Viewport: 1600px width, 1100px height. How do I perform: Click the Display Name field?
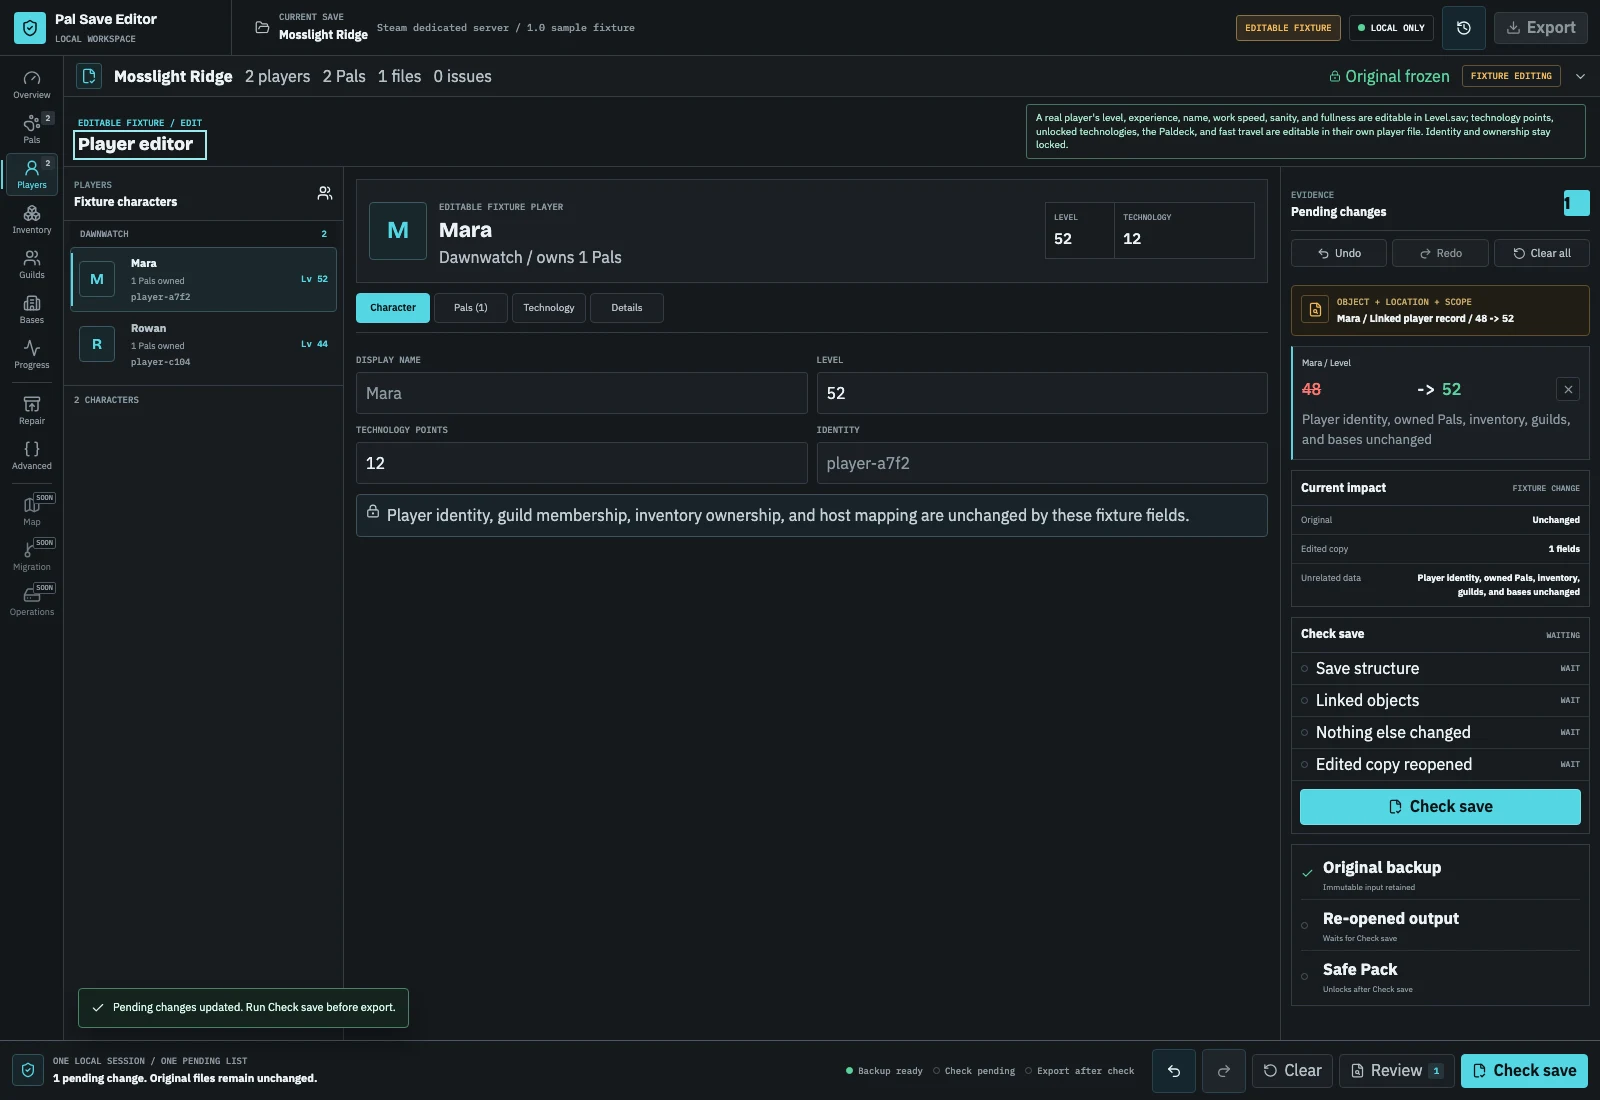[581, 393]
